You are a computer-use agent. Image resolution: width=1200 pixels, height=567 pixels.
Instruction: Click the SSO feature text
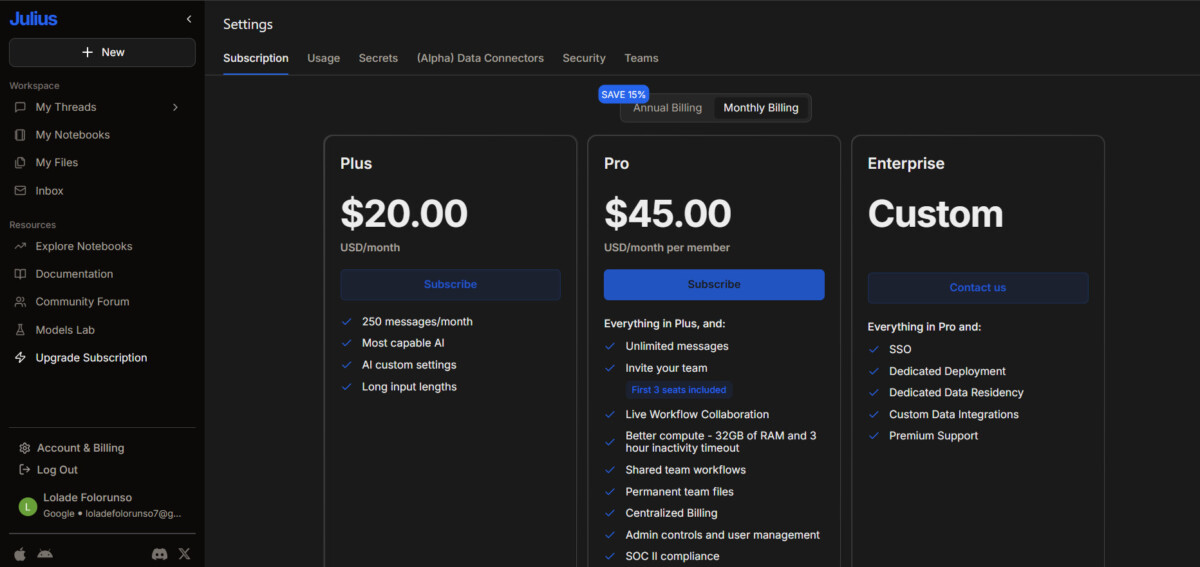pos(900,349)
